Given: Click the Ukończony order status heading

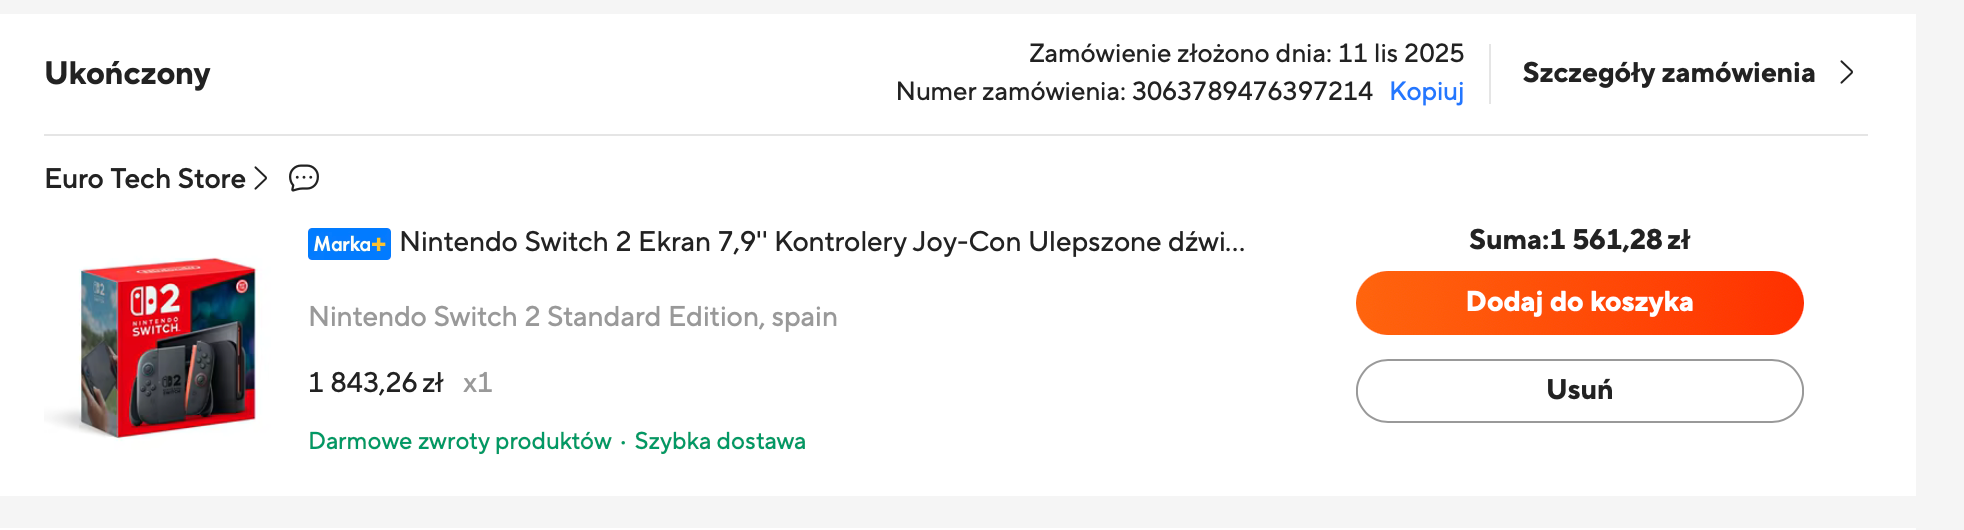Looking at the screenshot, I should [x=128, y=74].
